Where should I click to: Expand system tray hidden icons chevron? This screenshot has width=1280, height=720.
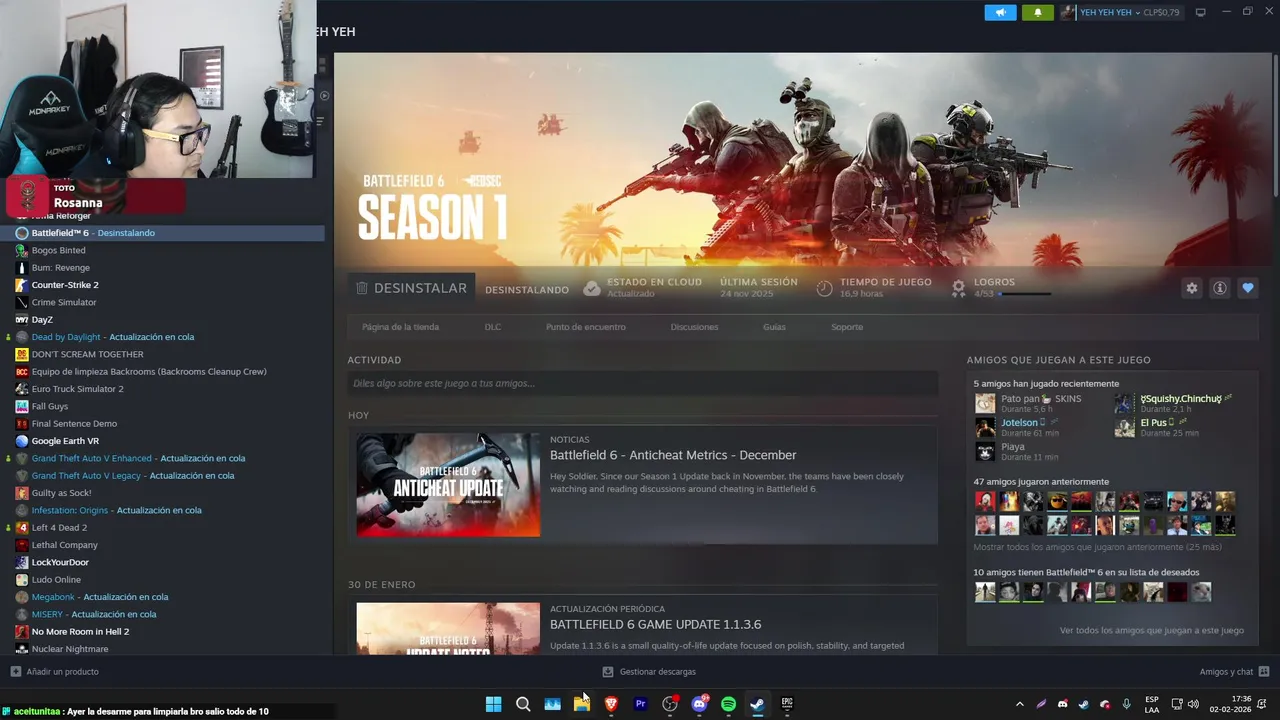tap(1019, 704)
